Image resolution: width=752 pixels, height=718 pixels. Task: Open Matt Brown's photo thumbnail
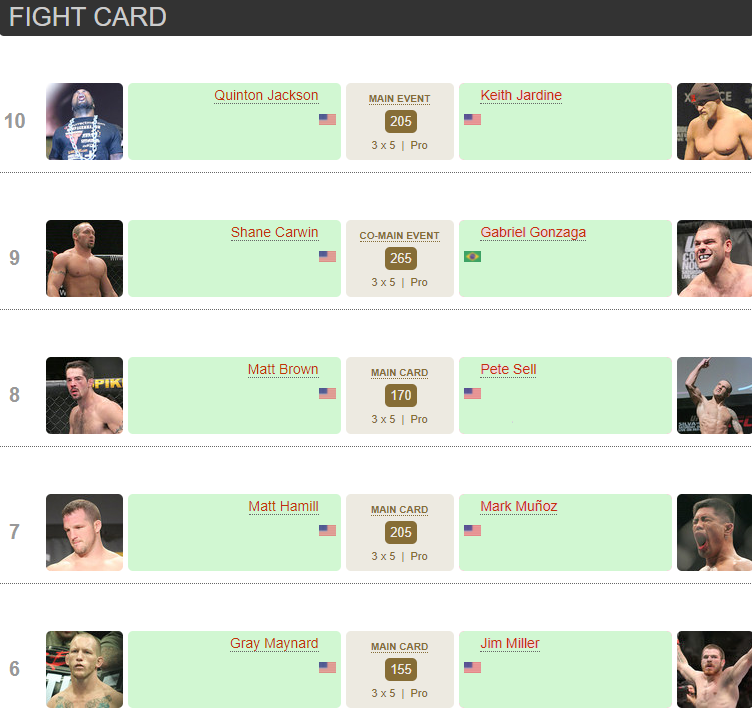coord(84,395)
